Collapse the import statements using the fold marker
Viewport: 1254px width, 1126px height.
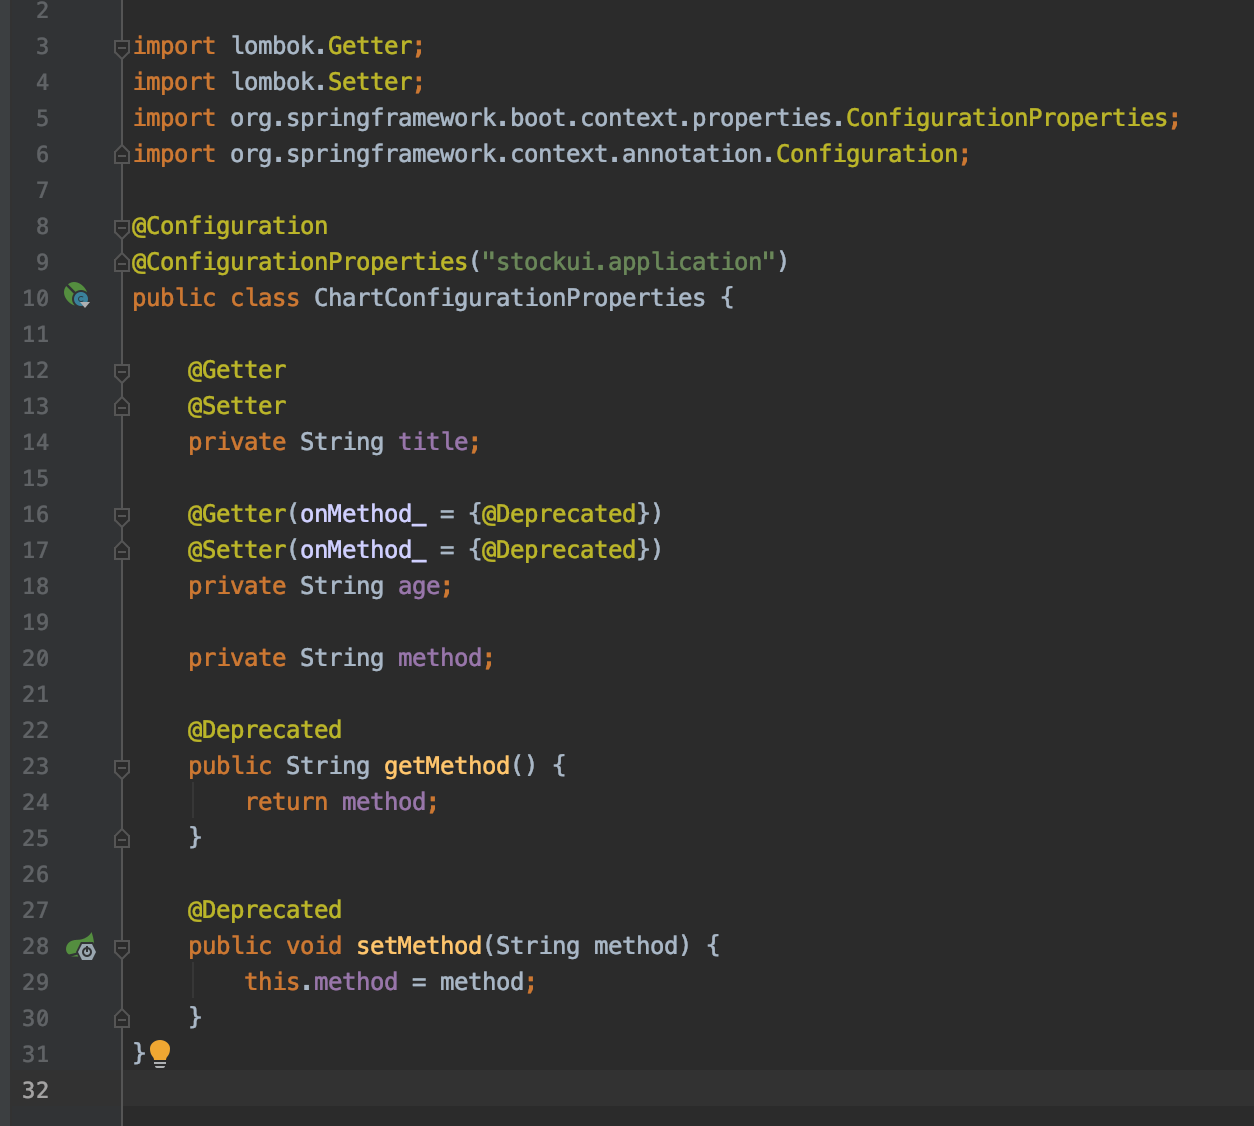[120, 46]
